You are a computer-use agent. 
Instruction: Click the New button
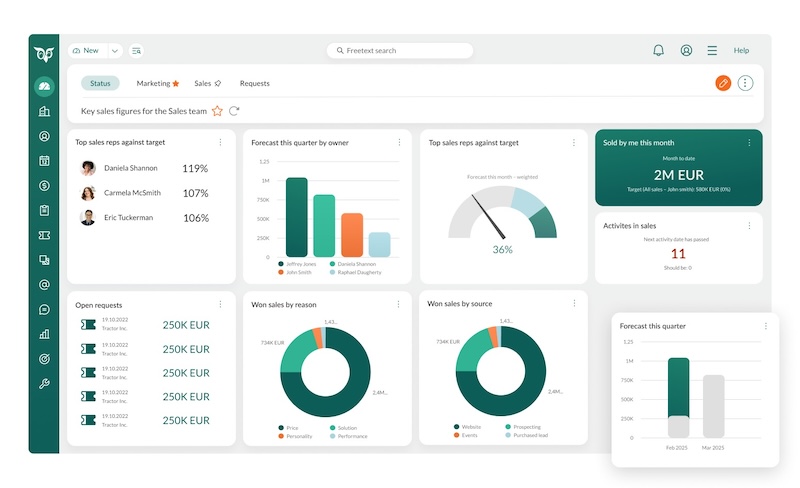coord(86,50)
